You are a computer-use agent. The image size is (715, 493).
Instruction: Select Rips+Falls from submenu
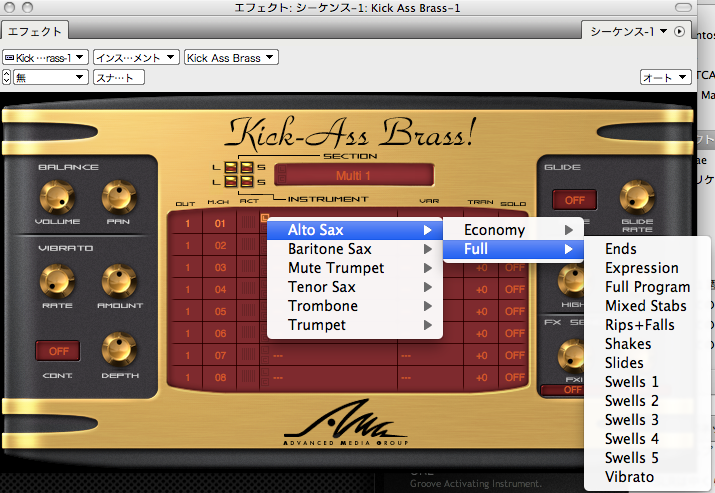(648, 325)
